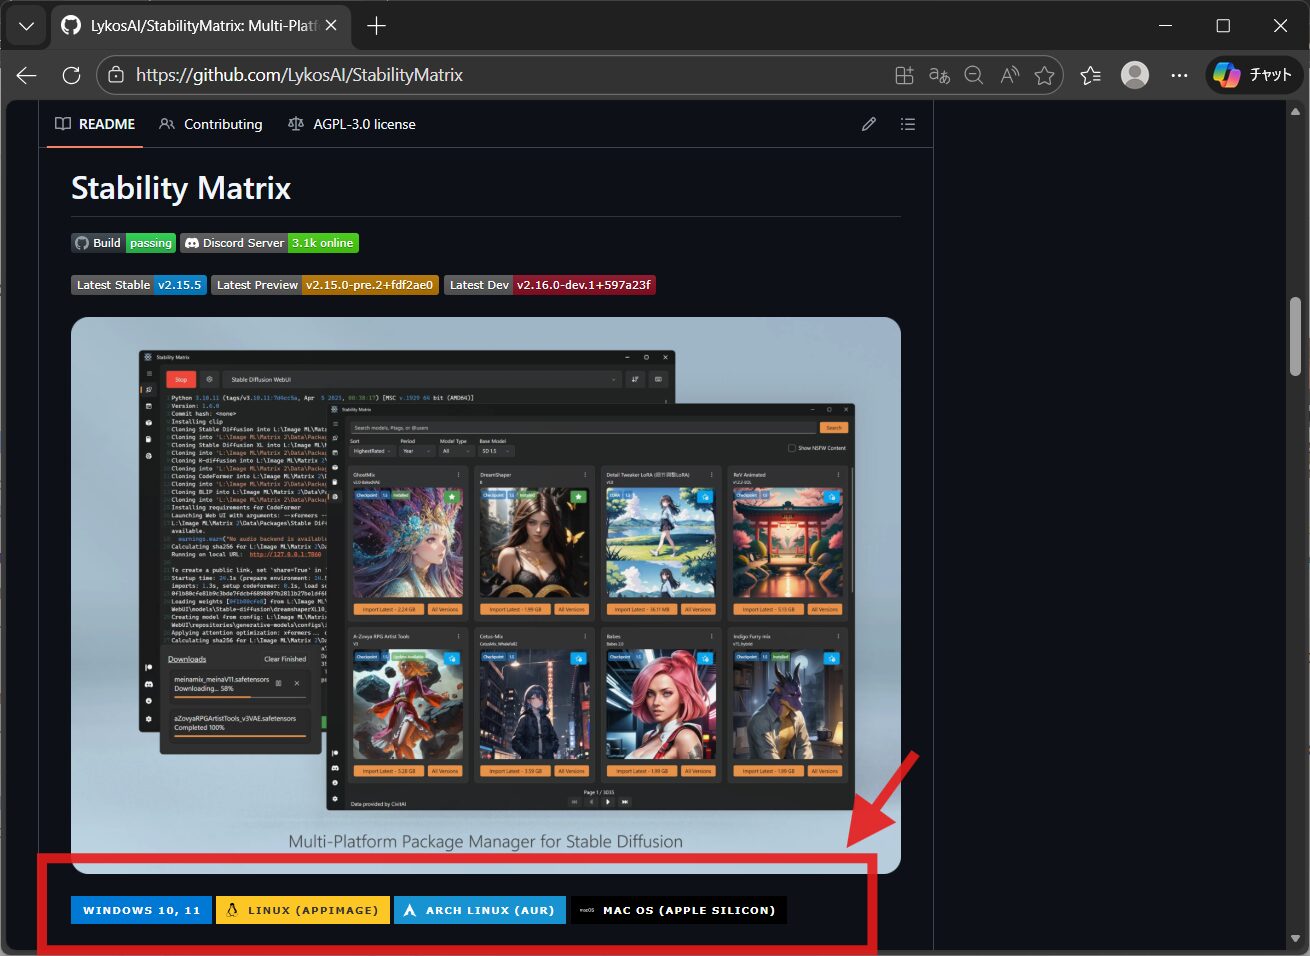Open the README outline list icon
The width and height of the screenshot is (1310, 956).
point(907,124)
